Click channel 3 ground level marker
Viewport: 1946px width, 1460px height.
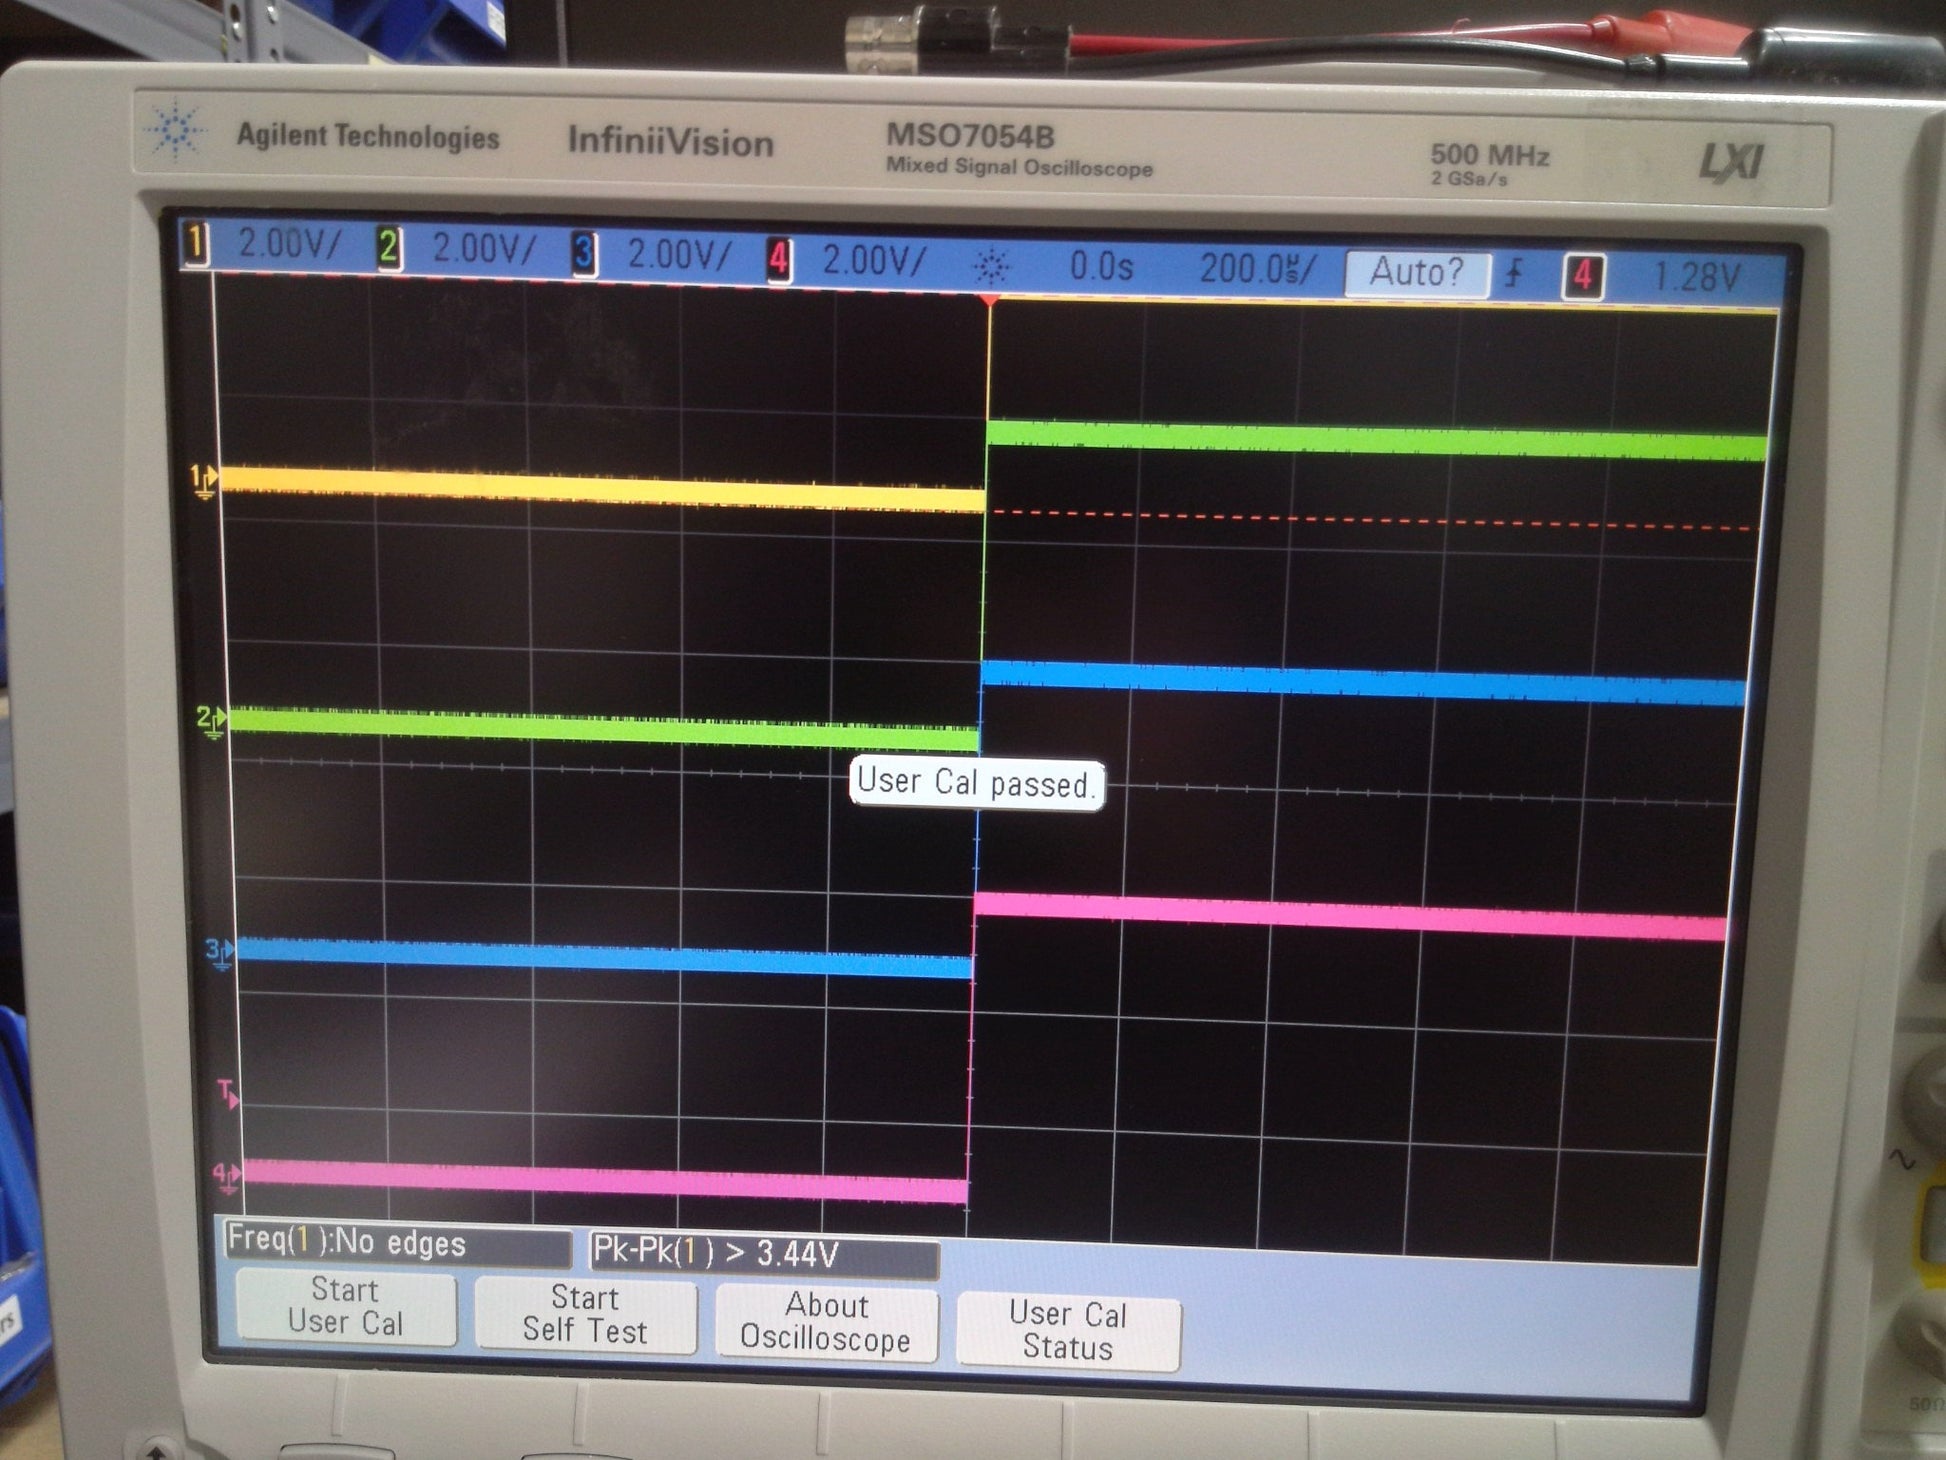pyautogui.click(x=220, y=951)
